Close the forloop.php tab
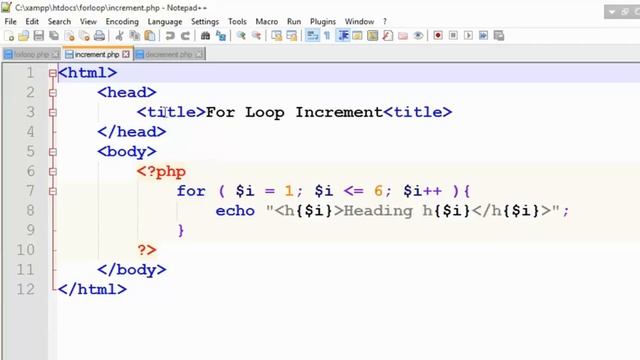The height and width of the screenshot is (360, 640). pyautogui.click(x=55, y=54)
